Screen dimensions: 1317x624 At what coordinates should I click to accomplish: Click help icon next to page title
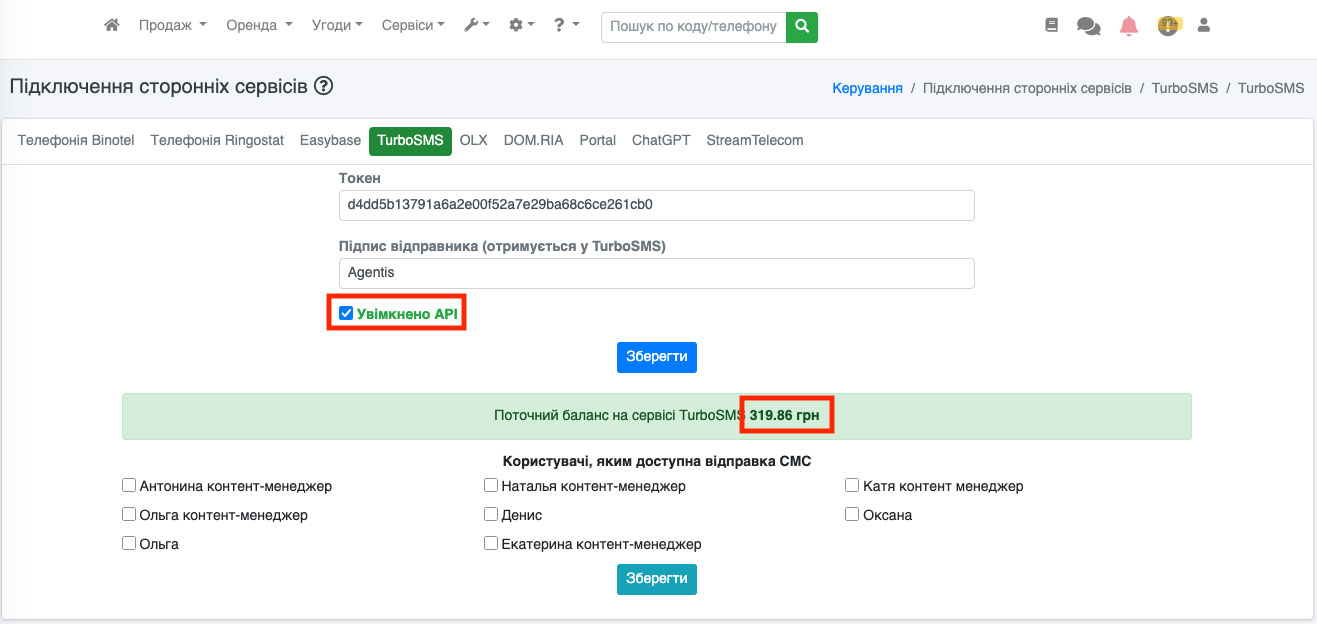click(x=323, y=86)
